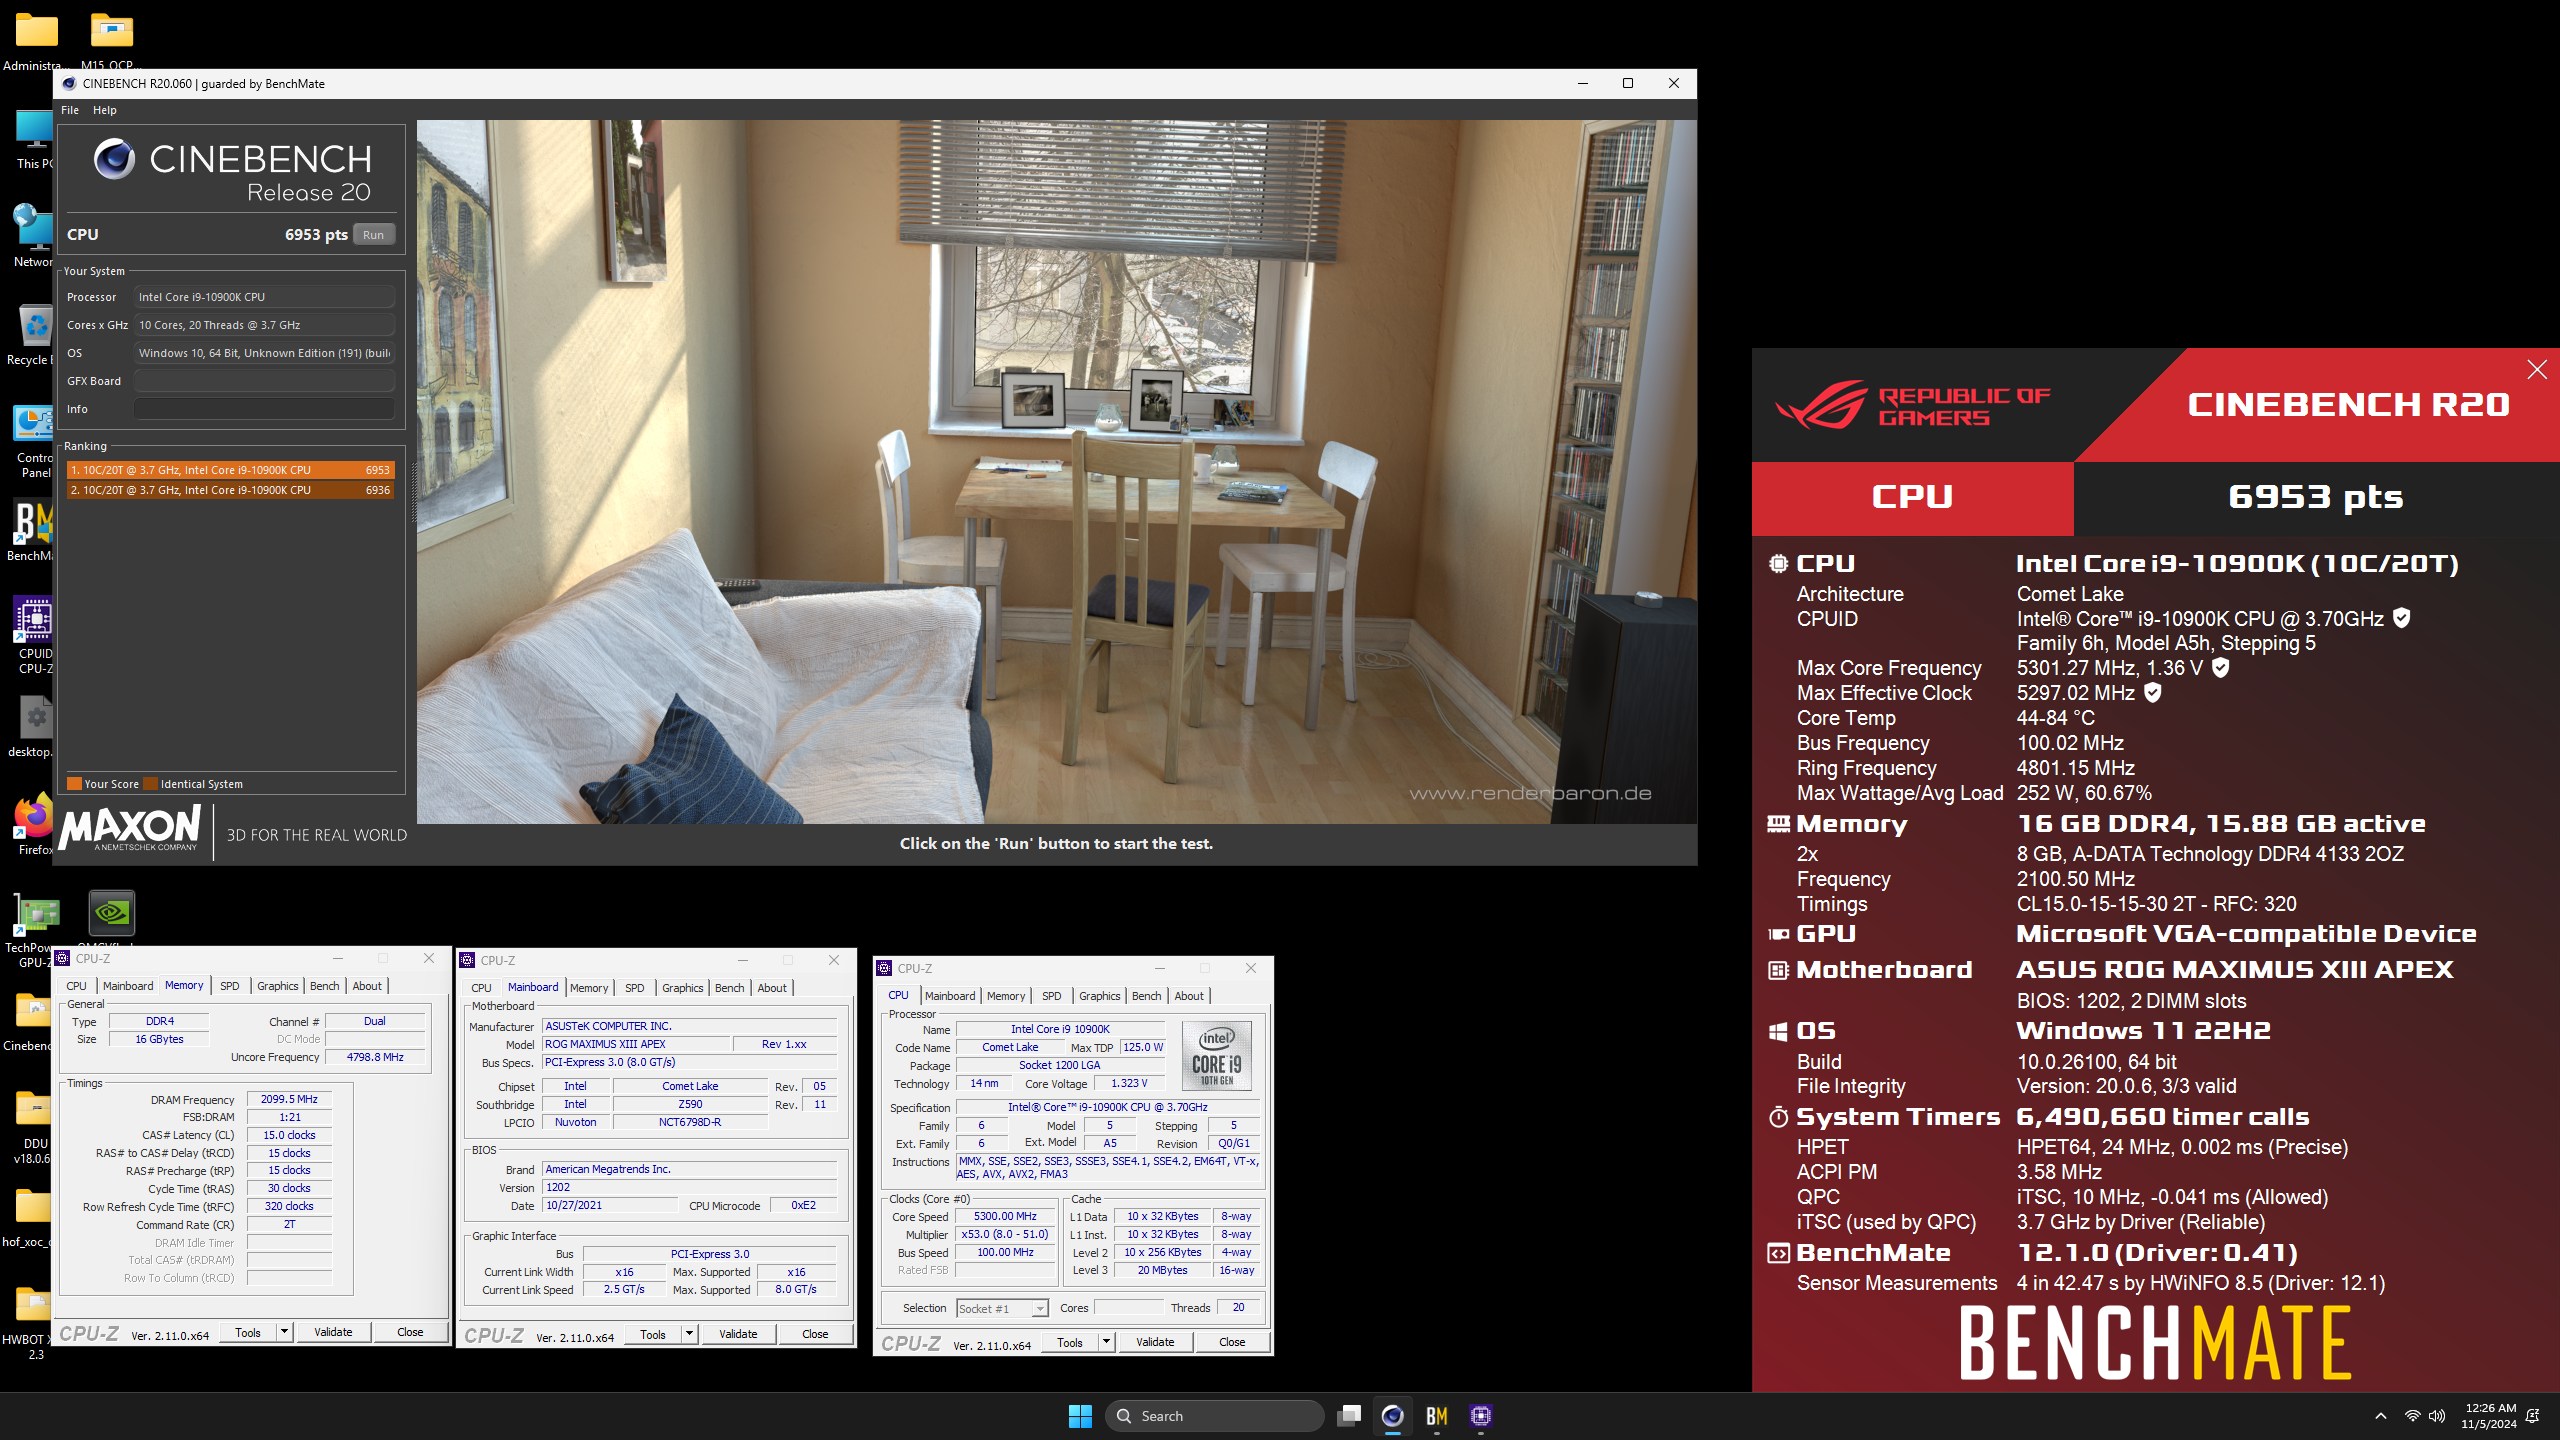This screenshot has width=2560, height=1440.
Task: Select ranking row one with score 6953
Action: pos(230,470)
